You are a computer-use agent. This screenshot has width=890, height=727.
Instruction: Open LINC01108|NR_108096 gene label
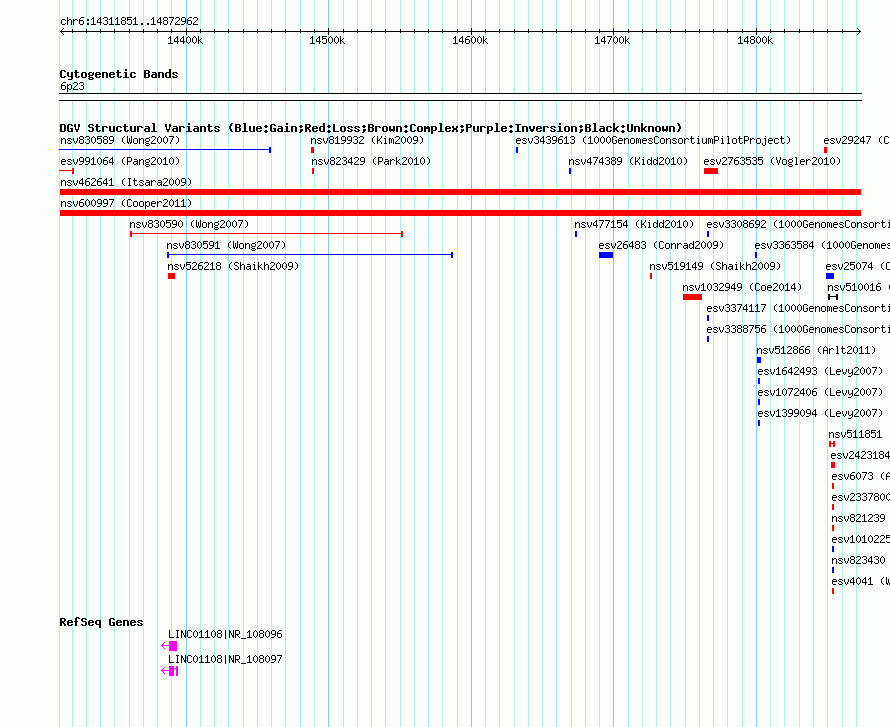pos(225,634)
